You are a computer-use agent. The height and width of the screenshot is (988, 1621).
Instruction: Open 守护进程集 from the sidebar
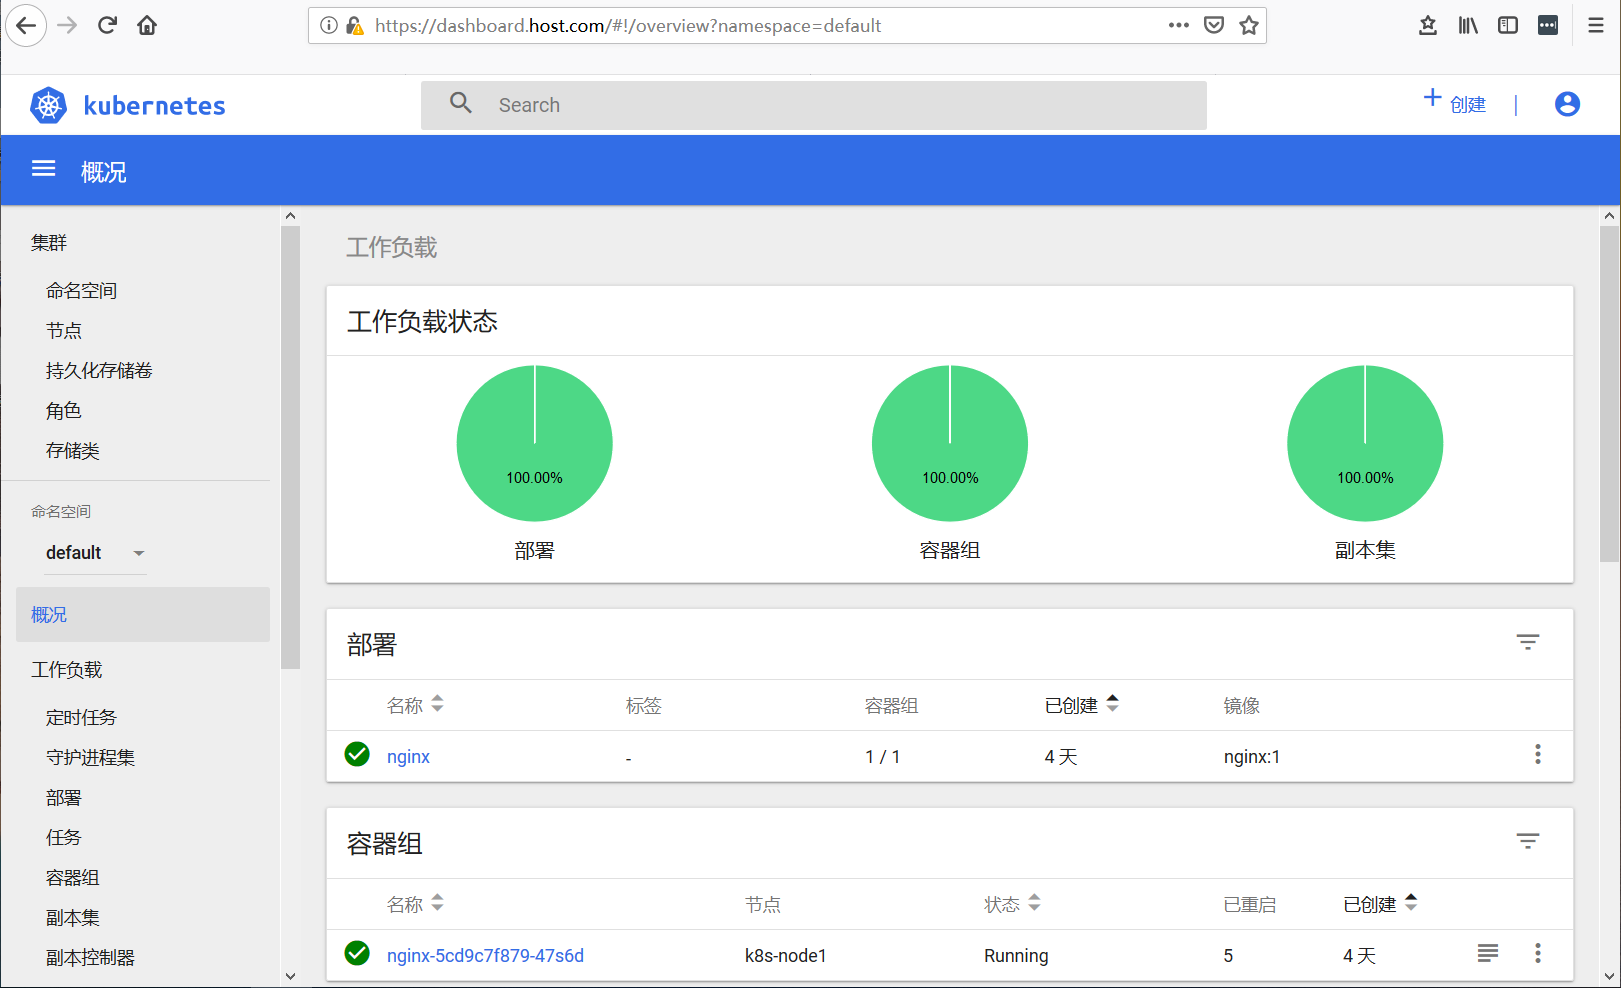click(x=89, y=757)
